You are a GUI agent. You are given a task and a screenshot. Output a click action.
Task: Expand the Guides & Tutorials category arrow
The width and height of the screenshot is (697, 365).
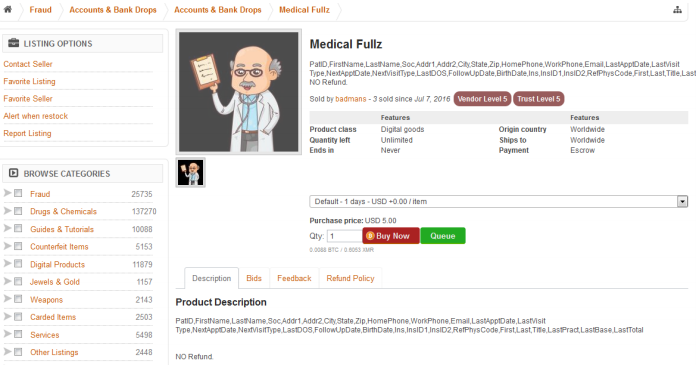tap(7, 228)
